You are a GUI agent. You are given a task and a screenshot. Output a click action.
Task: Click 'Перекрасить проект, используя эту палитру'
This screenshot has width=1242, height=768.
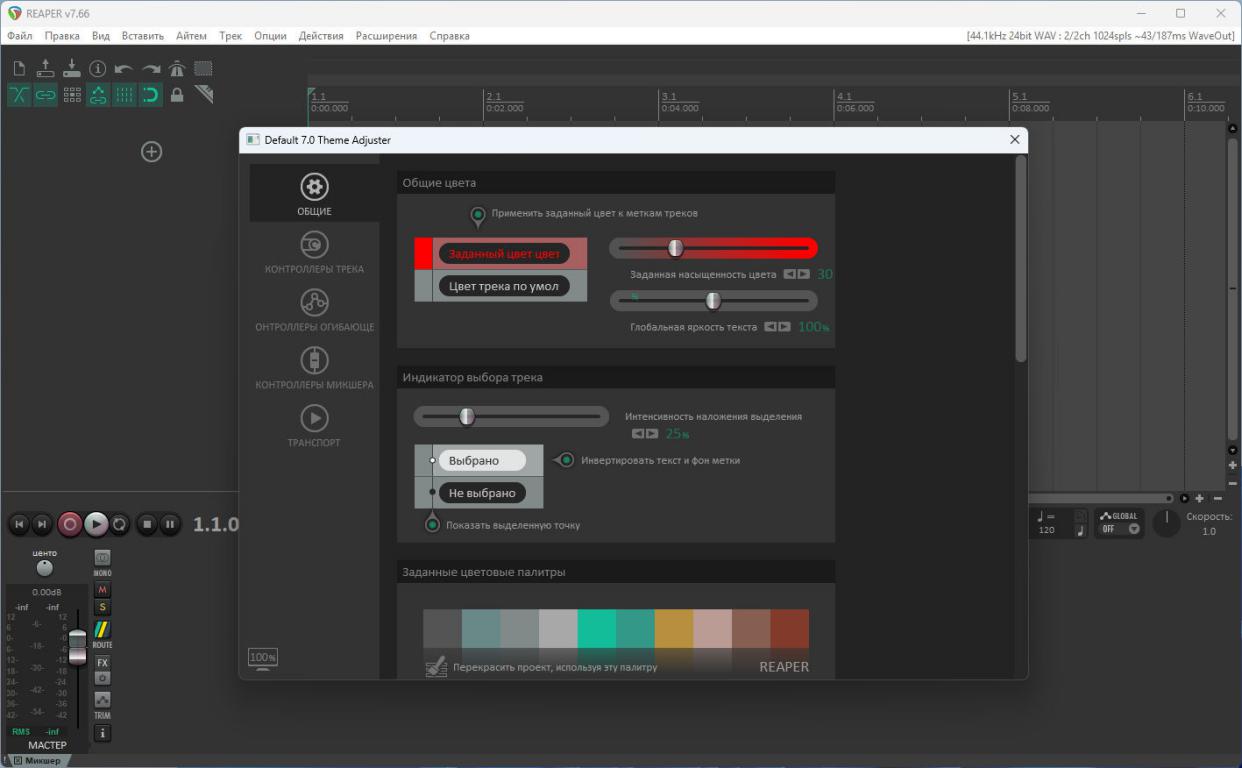point(555,667)
